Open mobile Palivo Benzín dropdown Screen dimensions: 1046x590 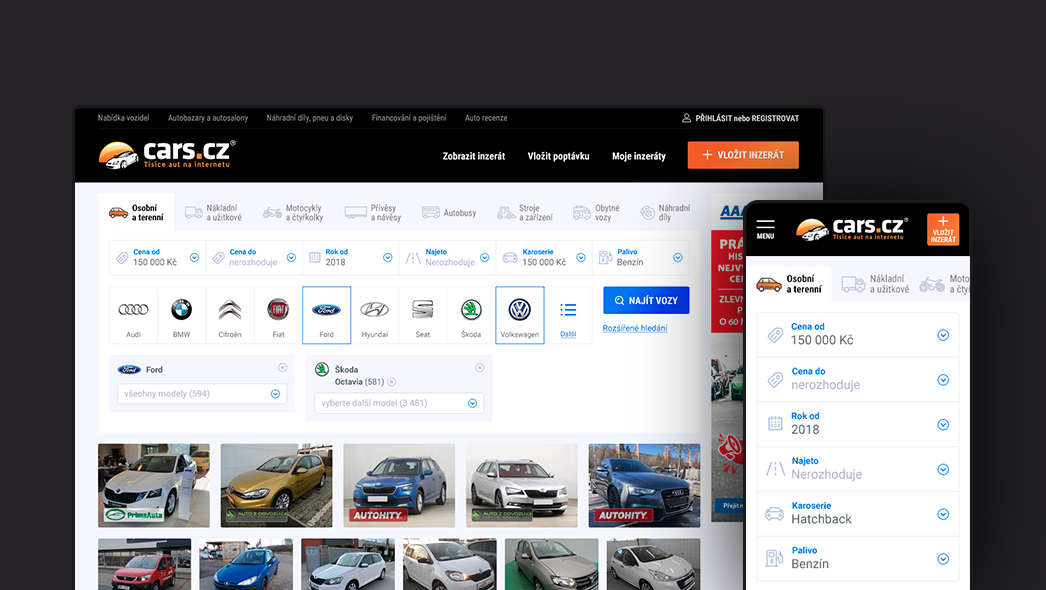[858, 558]
